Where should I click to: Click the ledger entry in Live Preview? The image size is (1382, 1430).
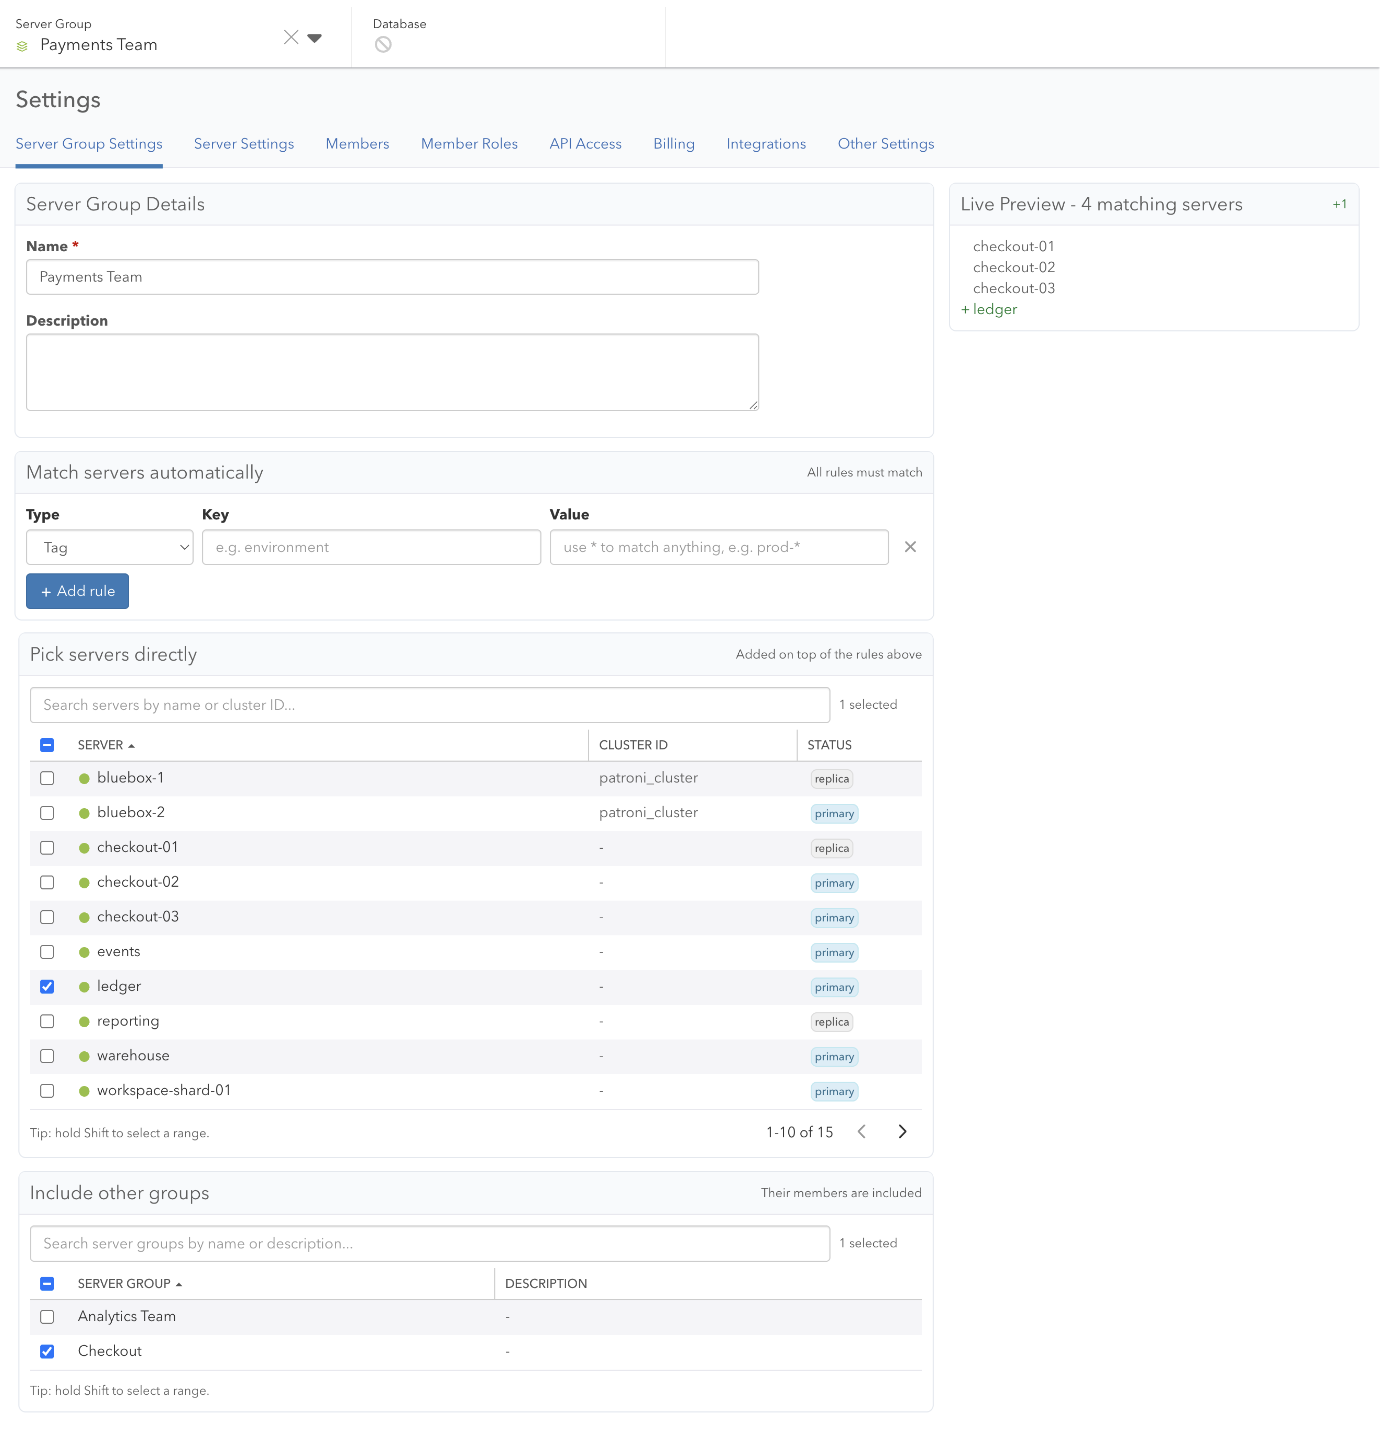[x=995, y=310]
